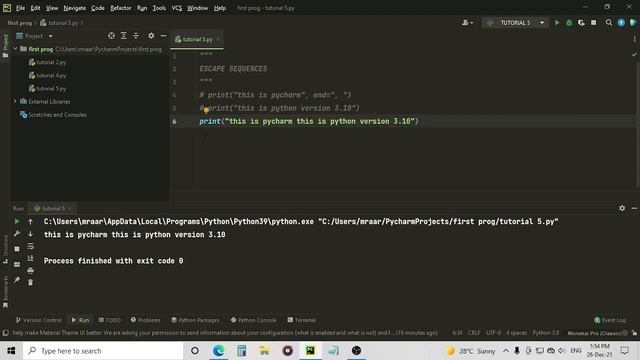640x360 pixels.
Task: Pin the Run tab
Action: coord(17,280)
